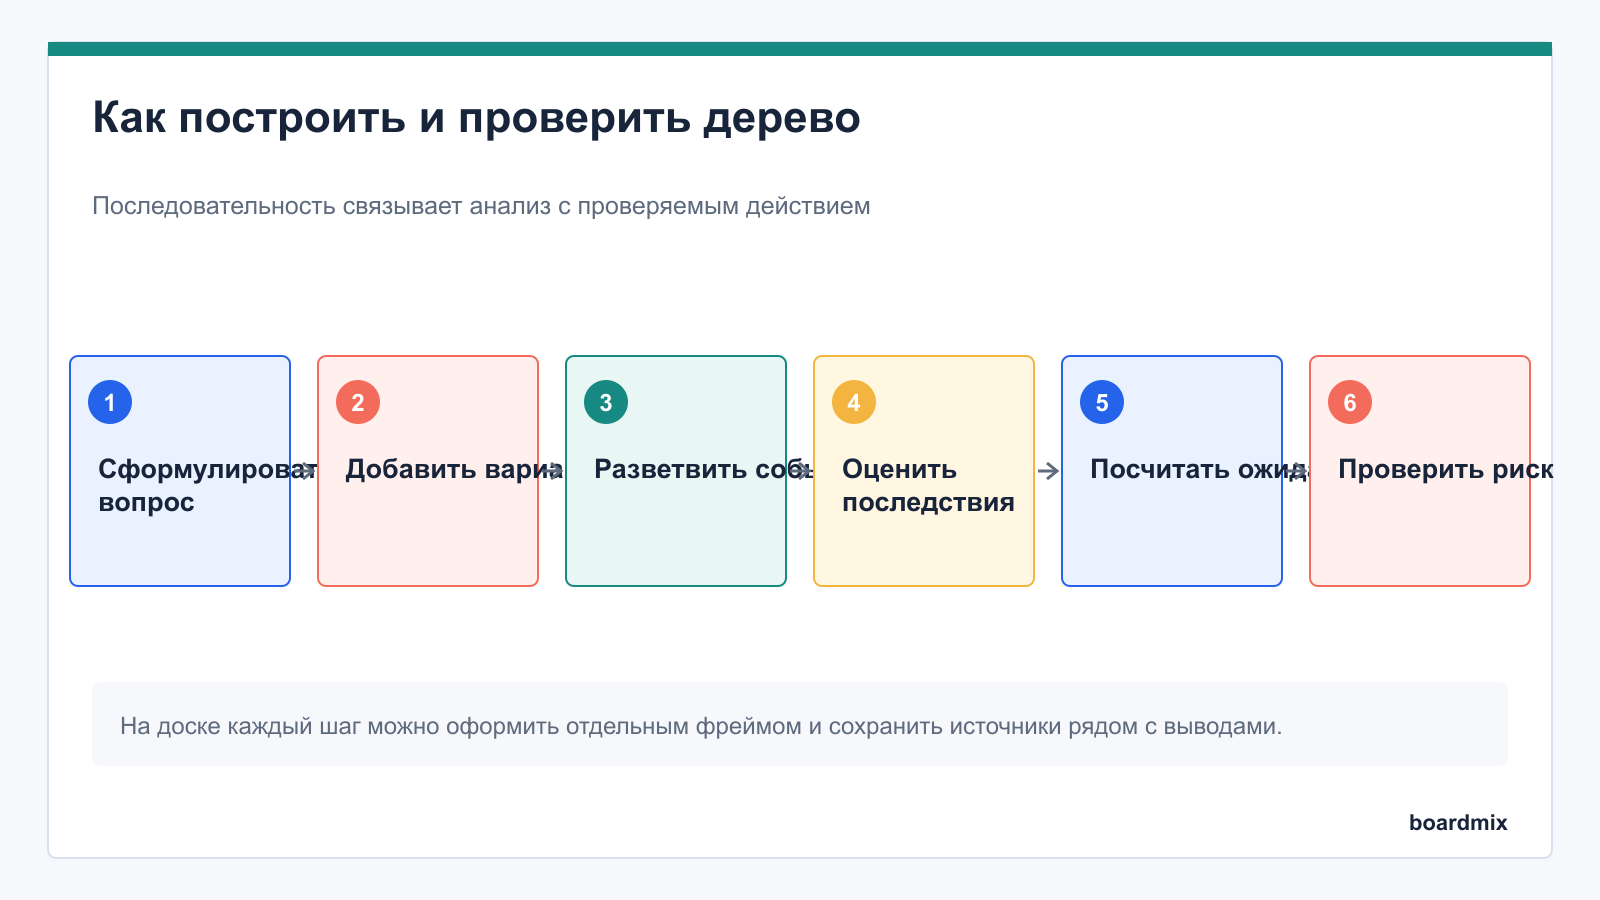Select the 'Разветвить соб…' step text
This screenshot has width=1600, height=900.
click(703, 469)
